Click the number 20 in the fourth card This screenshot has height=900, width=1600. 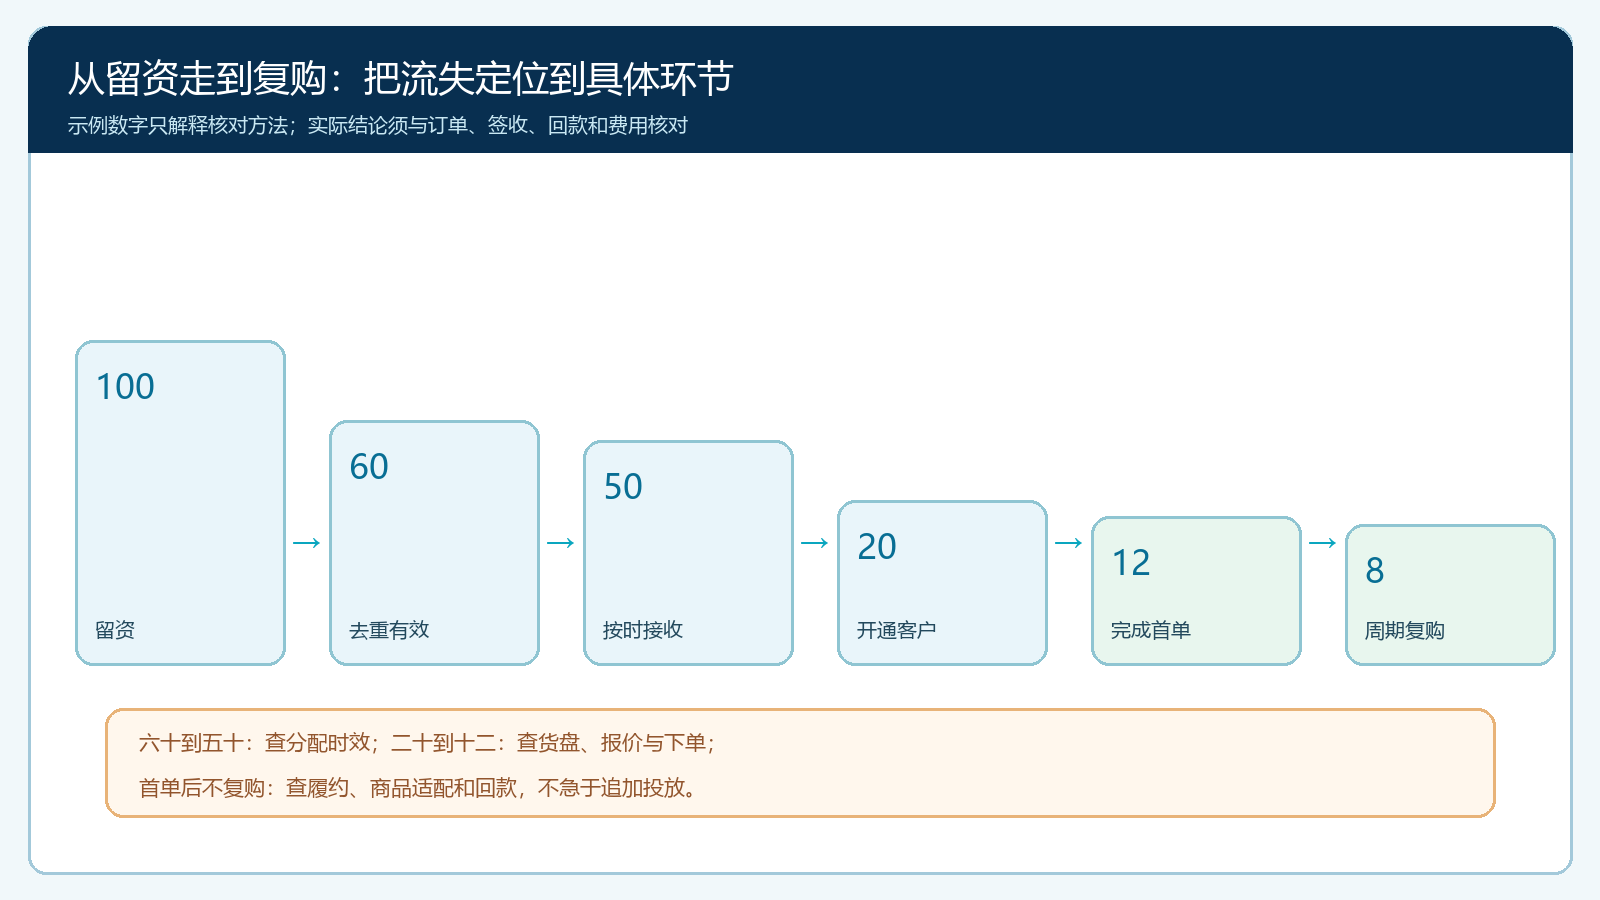point(877,547)
